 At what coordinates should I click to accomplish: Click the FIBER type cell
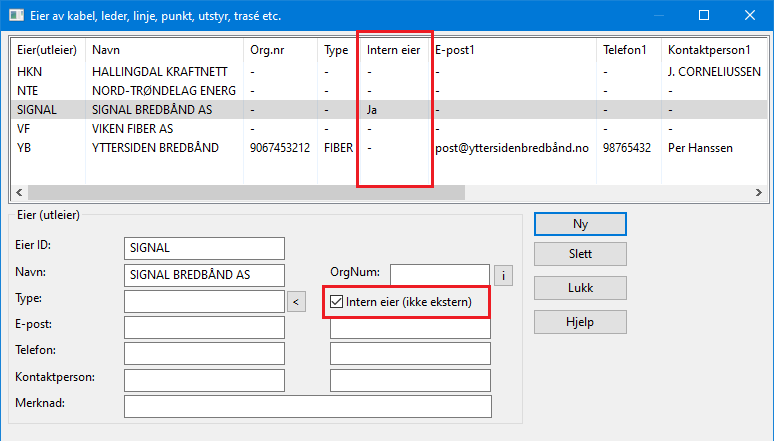(339, 148)
